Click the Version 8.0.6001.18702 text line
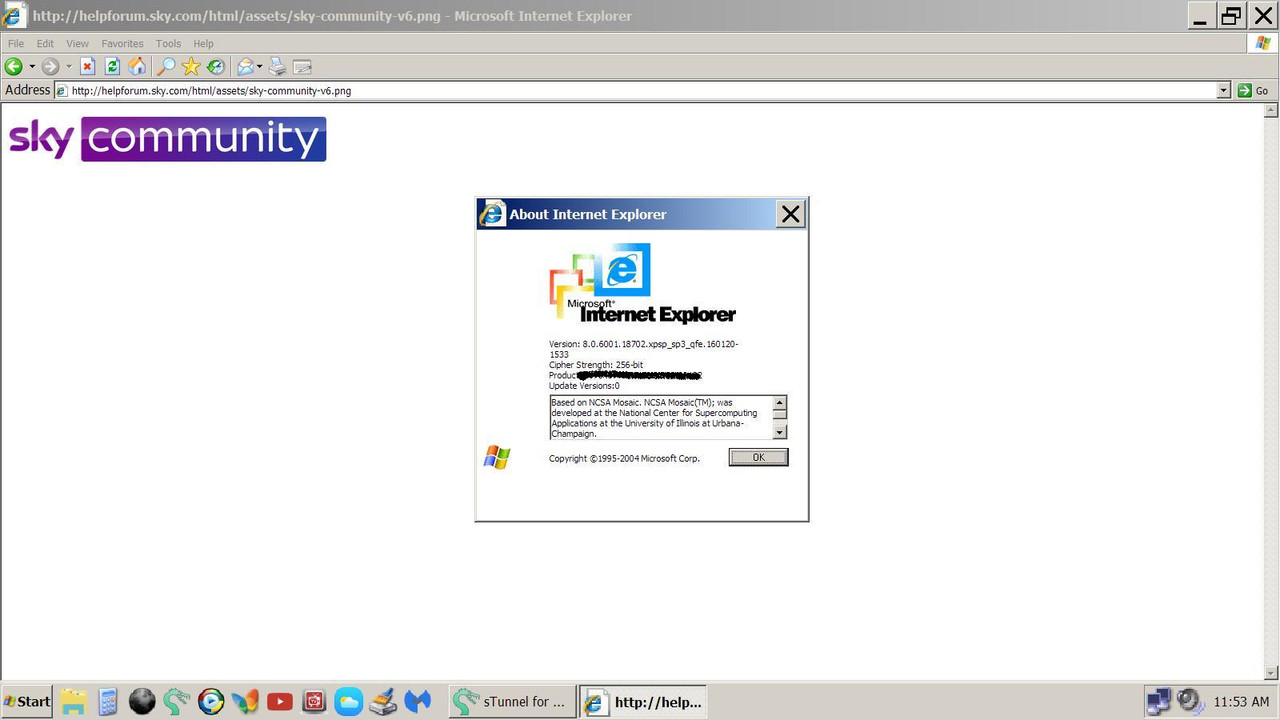Image resolution: width=1280 pixels, height=720 pixels. point(644,349)
